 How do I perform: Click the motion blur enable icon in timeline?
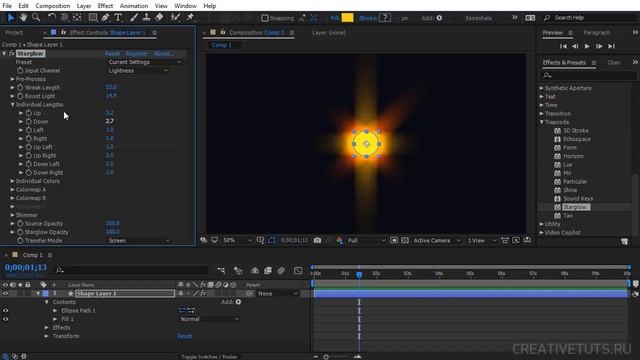click(281, 270)
